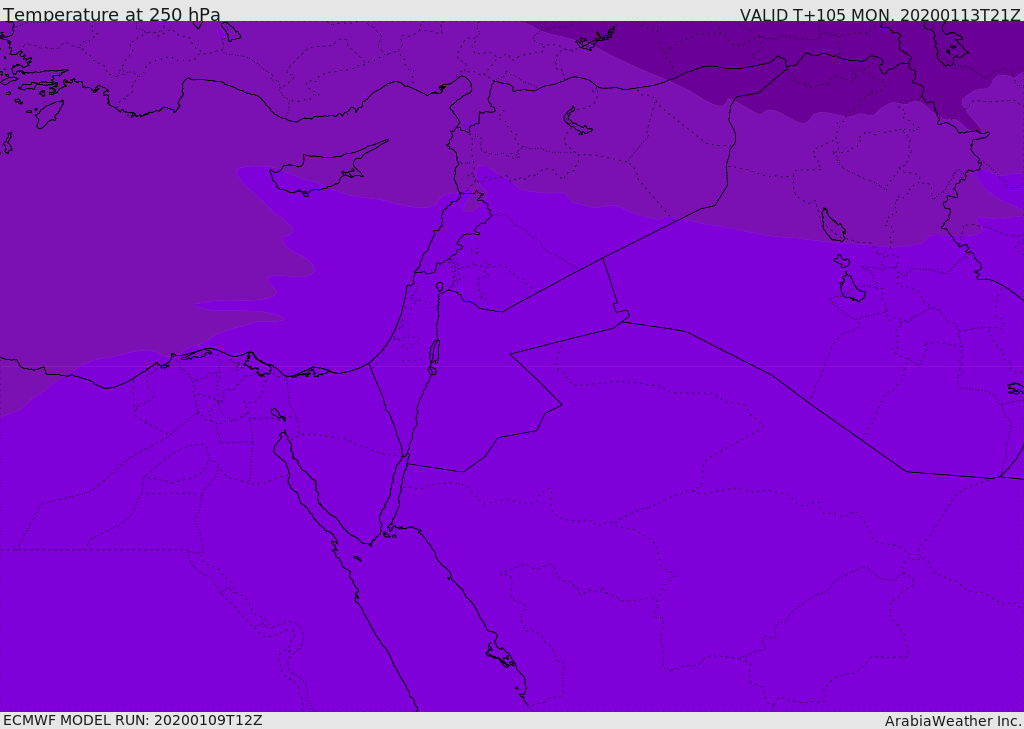Screen dimensions: 1024x729
Task: Click the 'ArabiaWeather Inc' credit text
Action: [952, 721]
